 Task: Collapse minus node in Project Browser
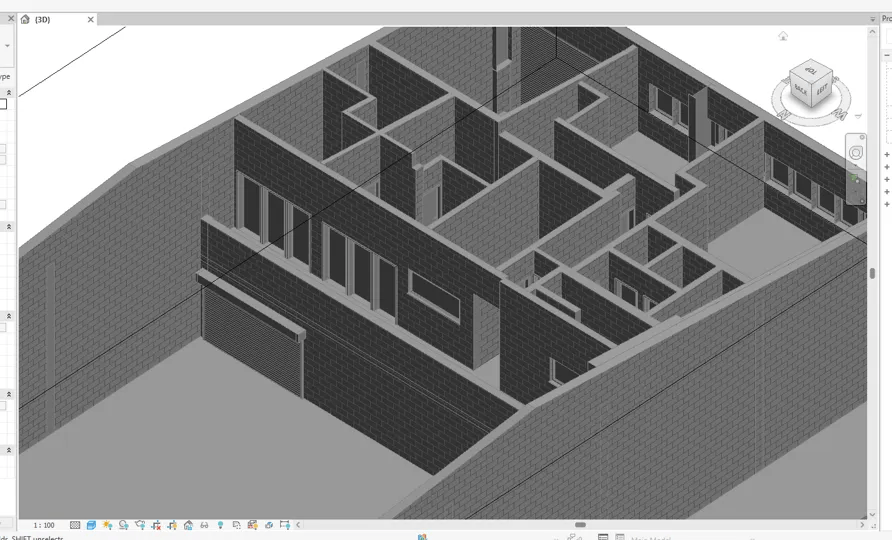point(887,55)
